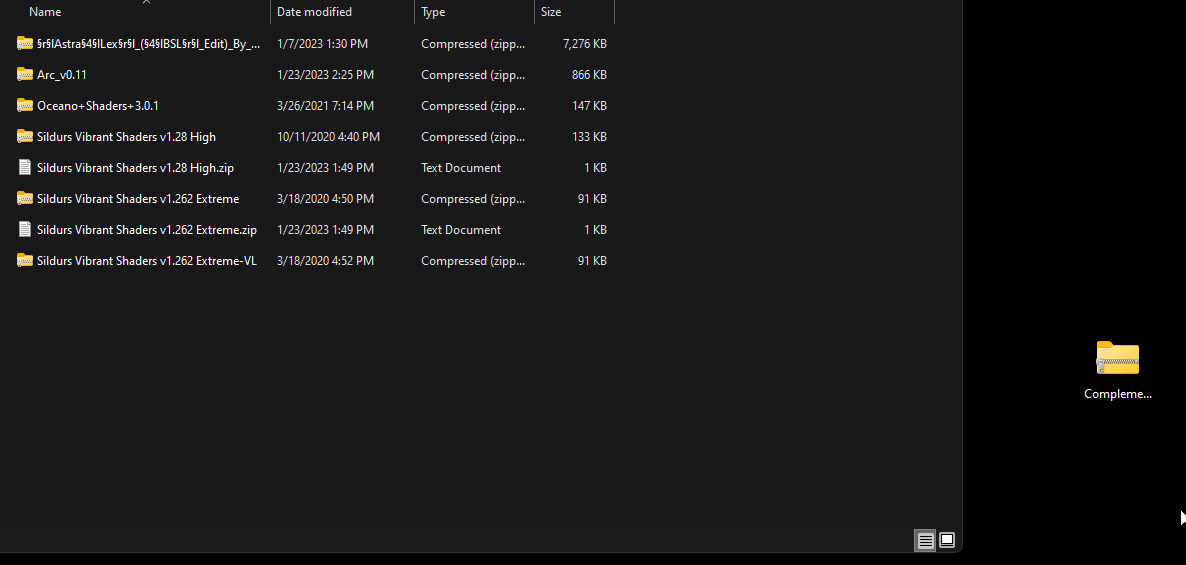Click icon of Sildurs v1.28 High compressed folder
1186x565 pixels.
(25, 137)
